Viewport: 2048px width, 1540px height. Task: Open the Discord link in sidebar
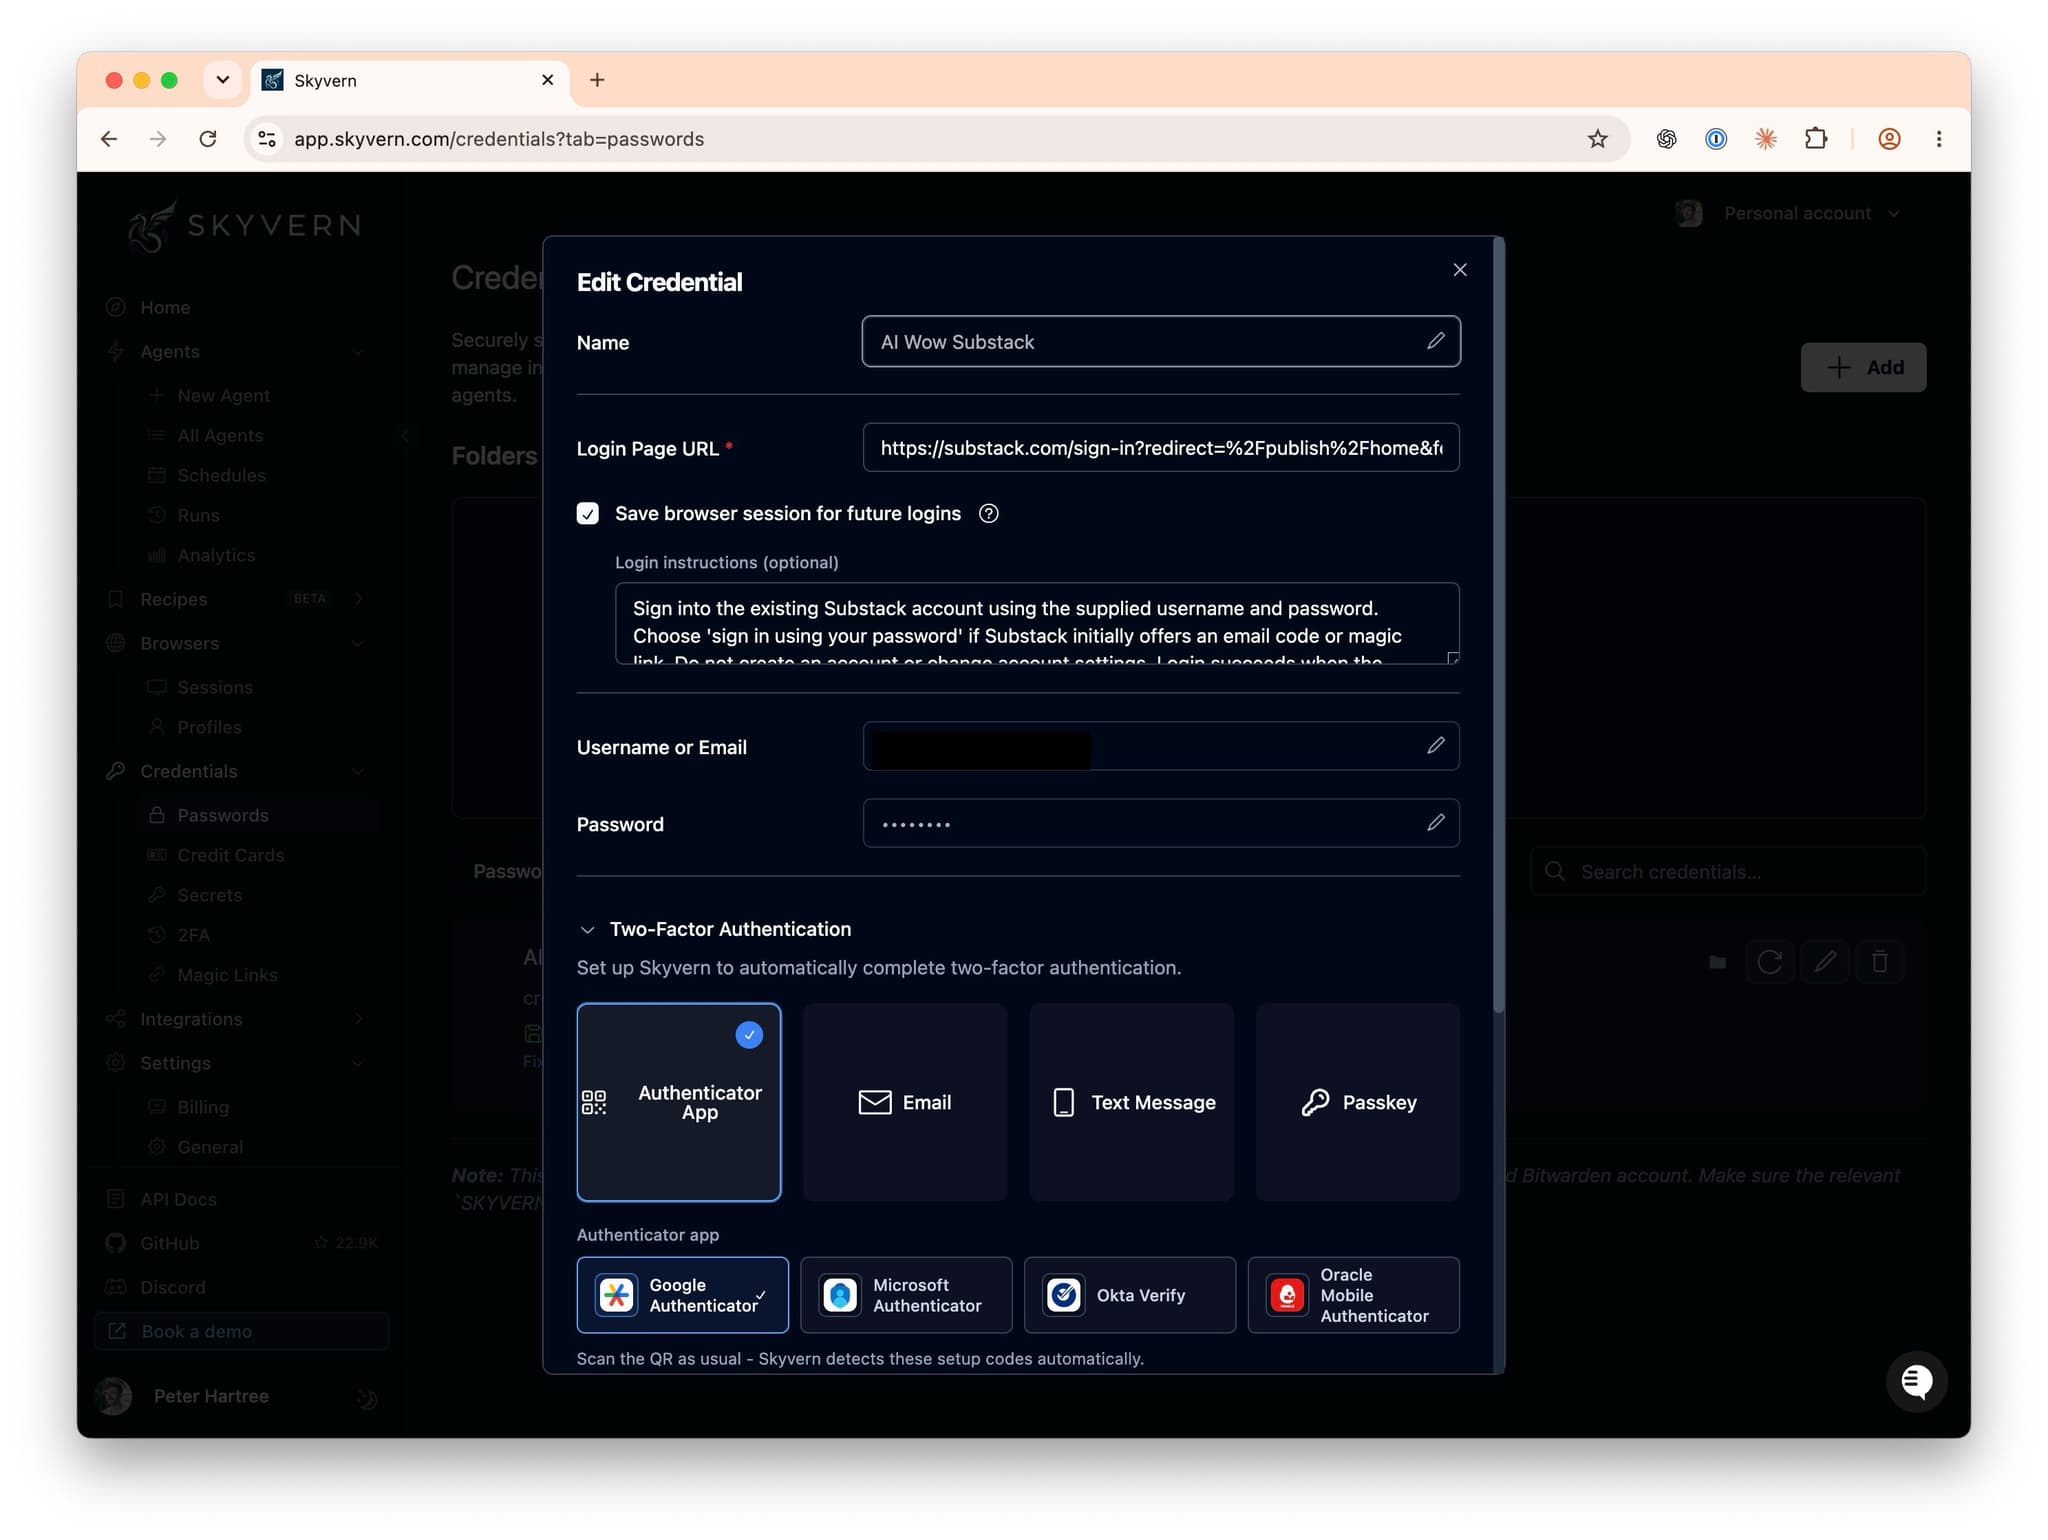(x=172, y=1287)
